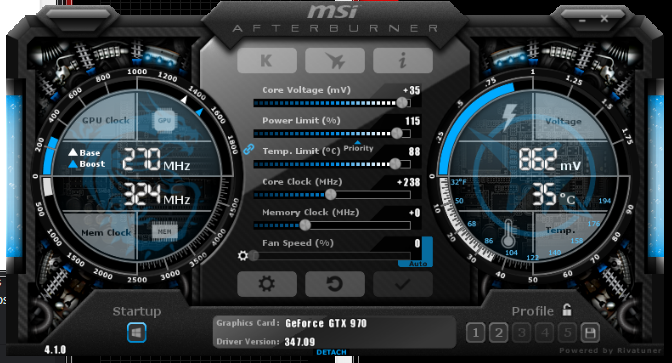Click the Powered by Rivatuner text
The width and height of the screenshot is (672, 363).
(x=610, y=351)
